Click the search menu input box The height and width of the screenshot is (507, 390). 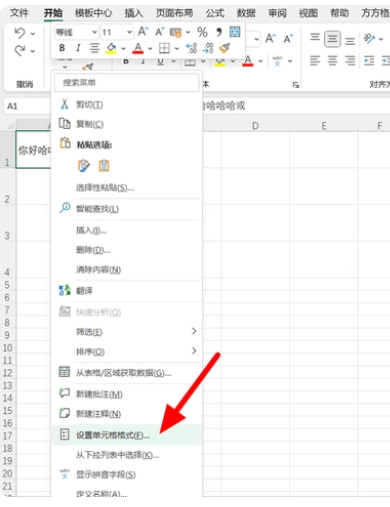coord(127,83)
